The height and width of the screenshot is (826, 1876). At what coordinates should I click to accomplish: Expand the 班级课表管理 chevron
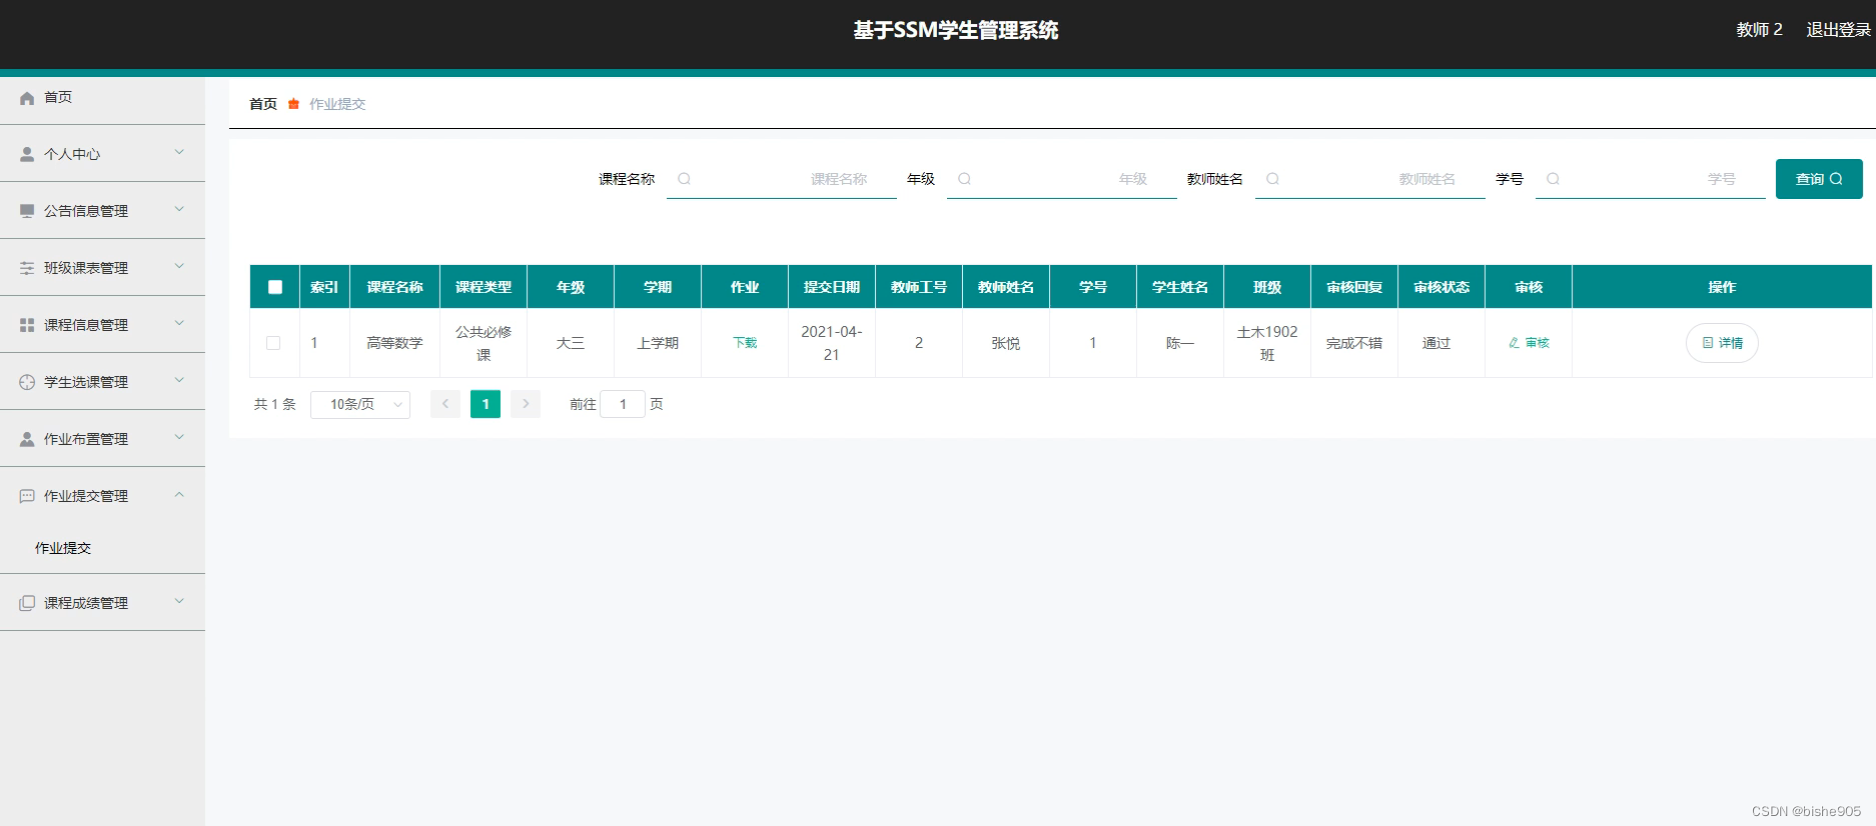[x=180, y=266]
